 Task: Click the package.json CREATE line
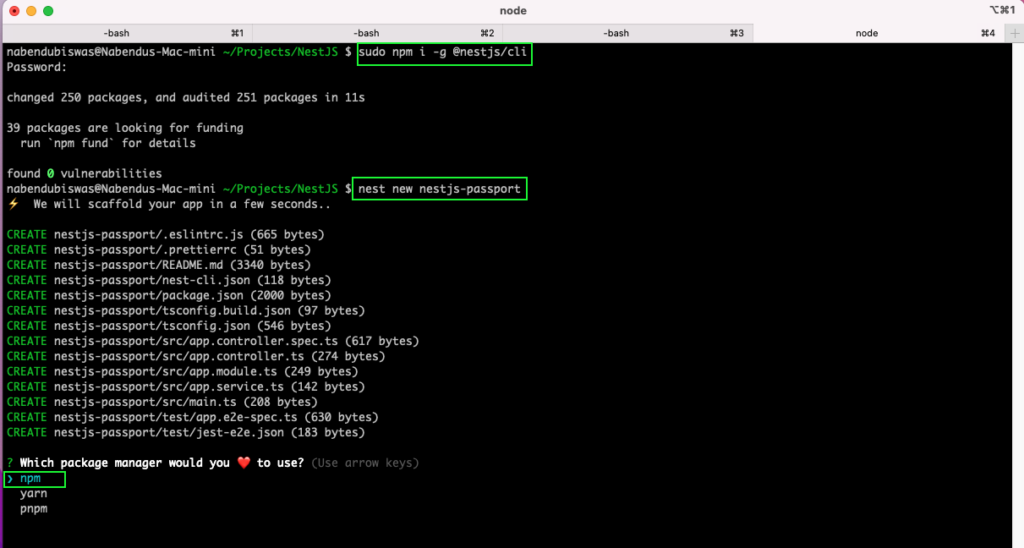(x=168, y=295)
